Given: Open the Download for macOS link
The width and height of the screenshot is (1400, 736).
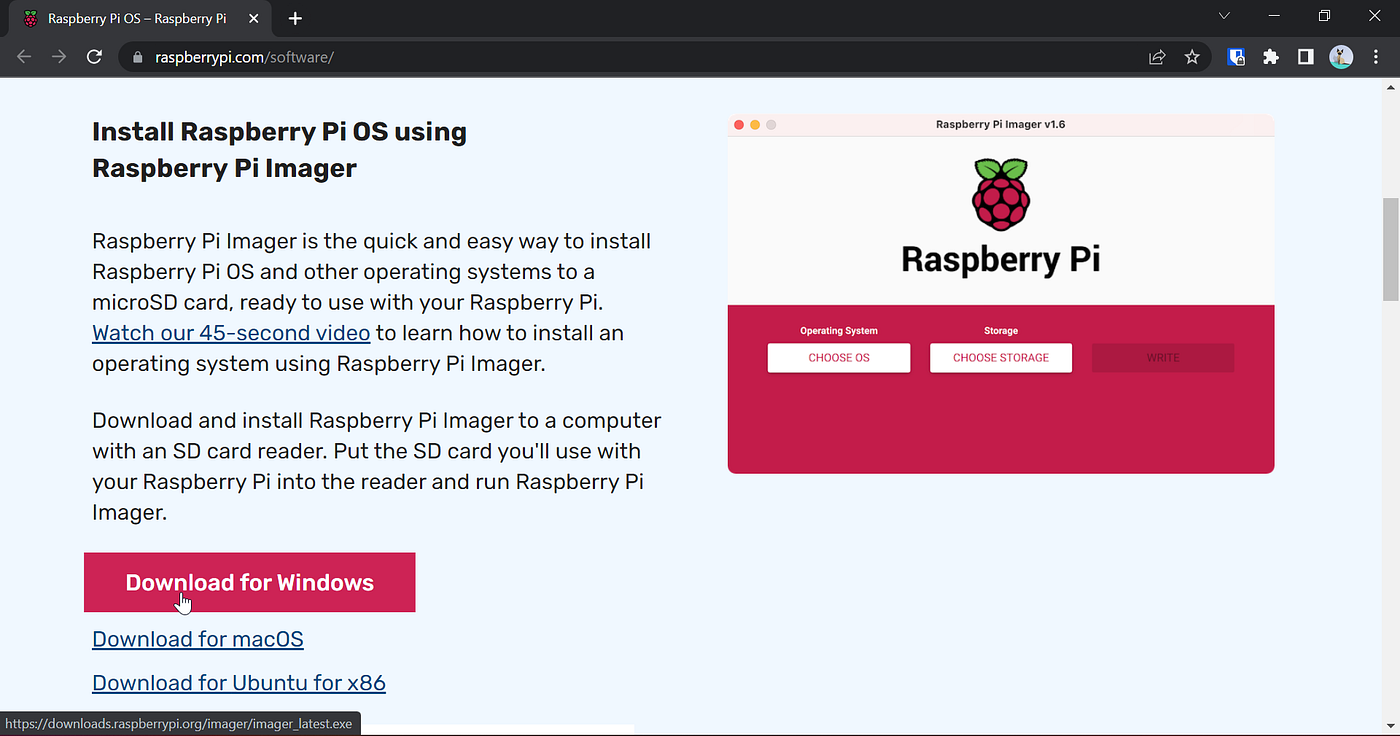Looking at the screenshot, I should (198, 639).
